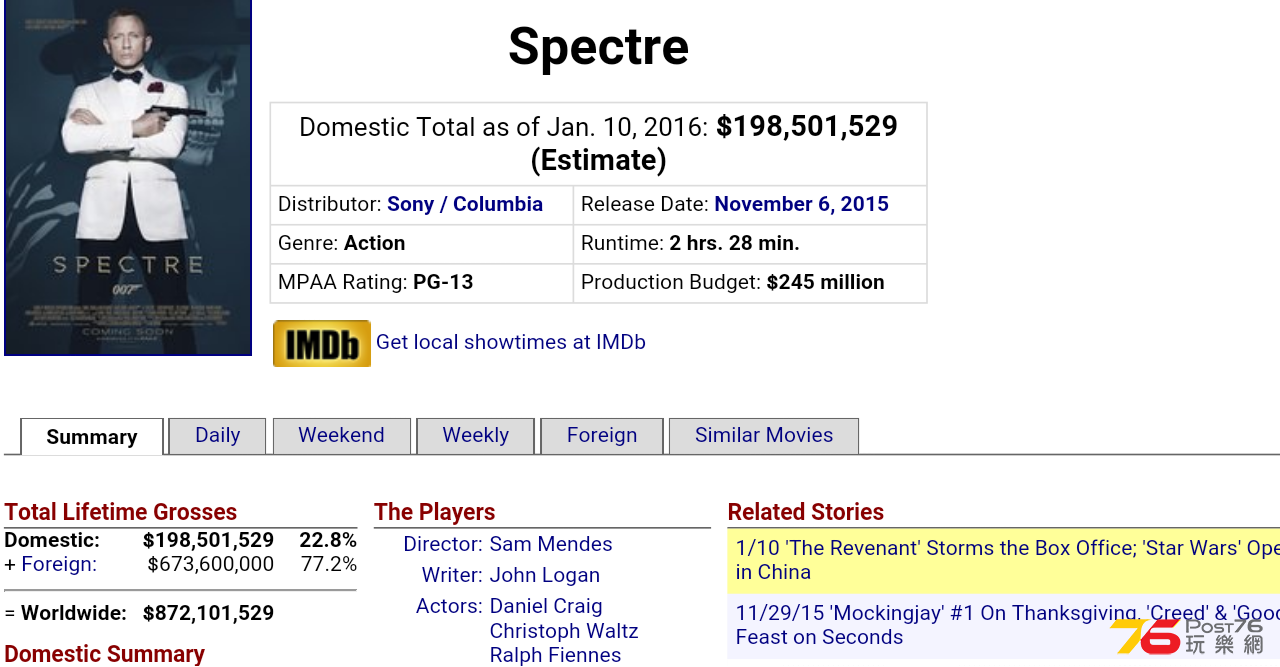Open the Weekend tab

pos(341,436)
